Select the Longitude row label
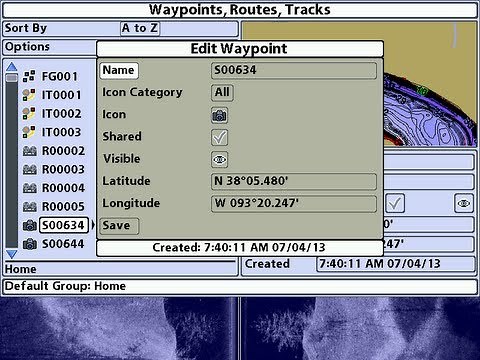The image size is (480, 360). 131,203
